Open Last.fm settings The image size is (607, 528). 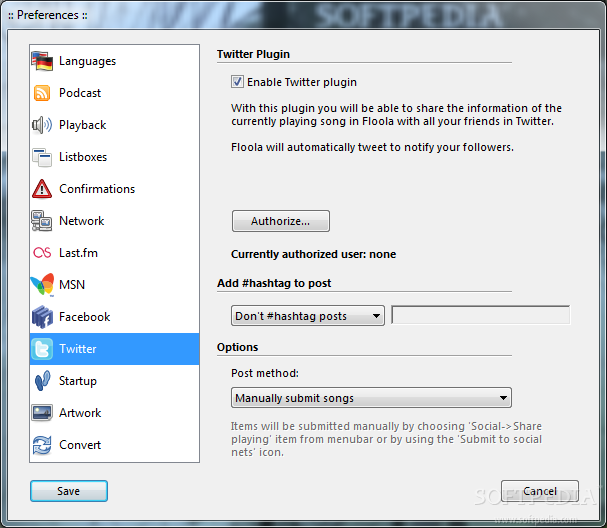115,253
